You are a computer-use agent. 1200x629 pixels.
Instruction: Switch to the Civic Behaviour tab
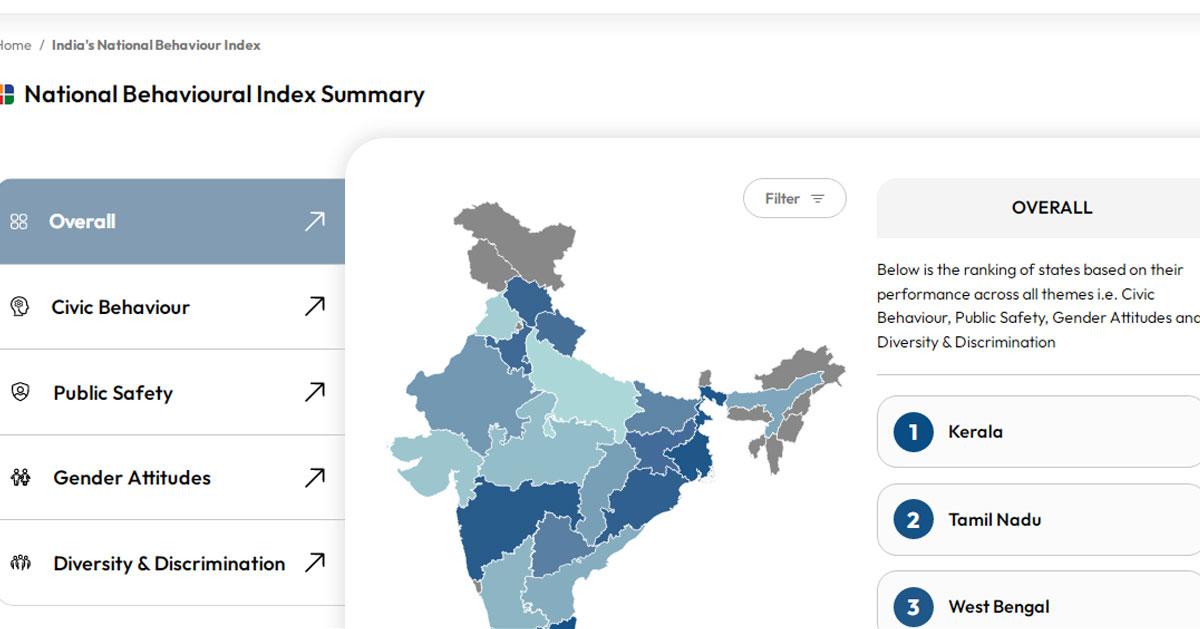pos(120,307)
